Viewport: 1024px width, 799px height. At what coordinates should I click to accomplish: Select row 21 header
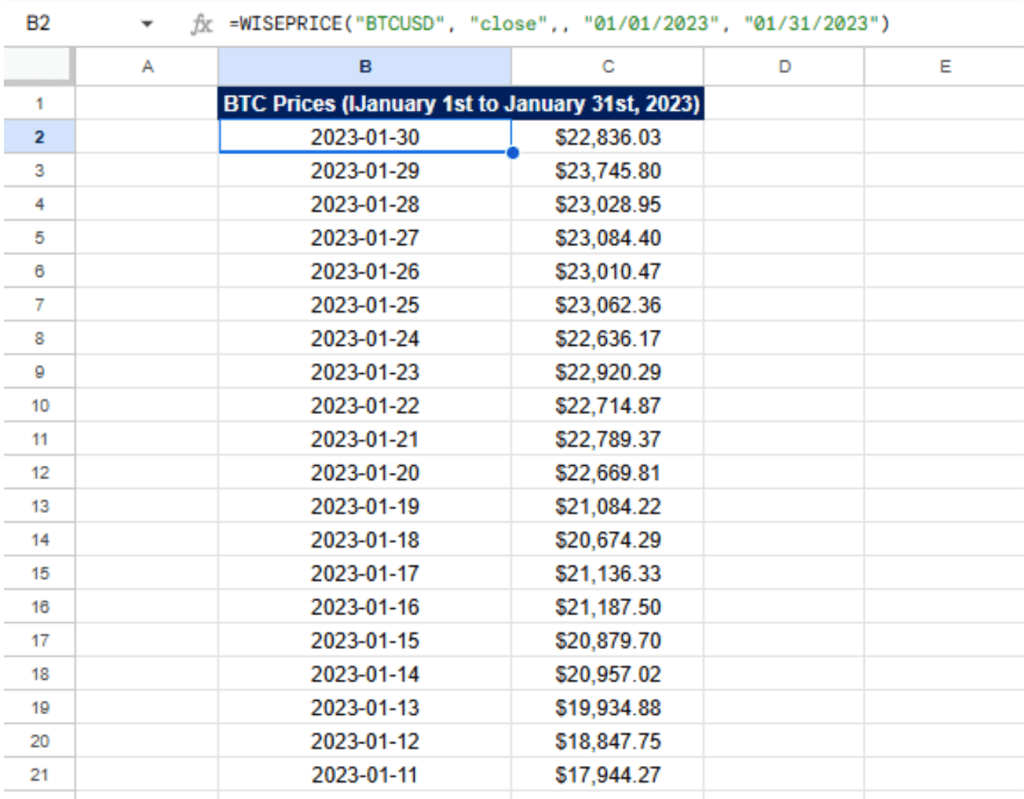(38, 774)
